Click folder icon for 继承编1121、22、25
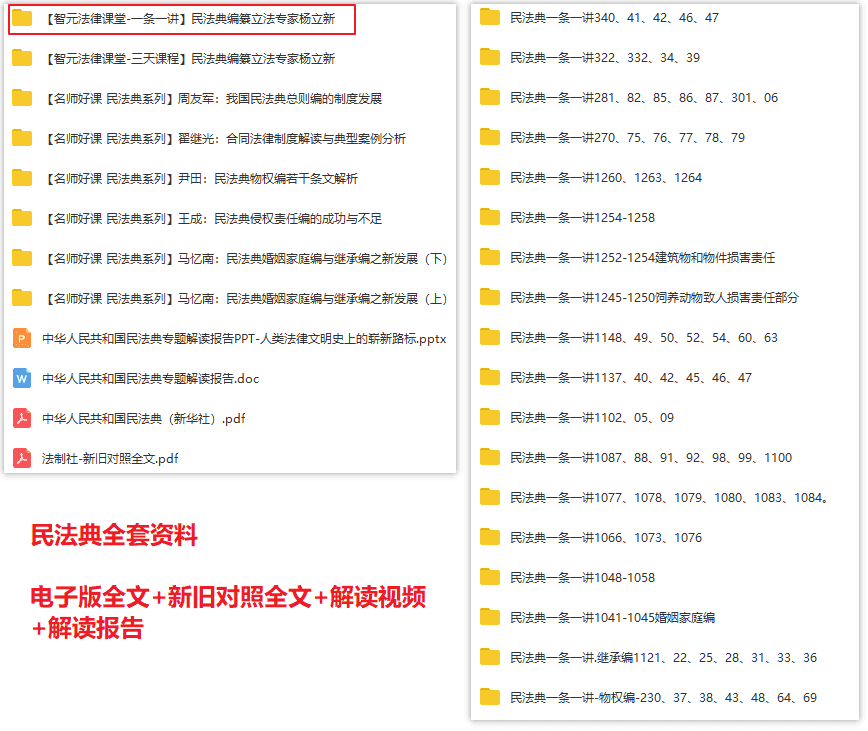Screen dimensions: 868x731 tap(490, 657)
